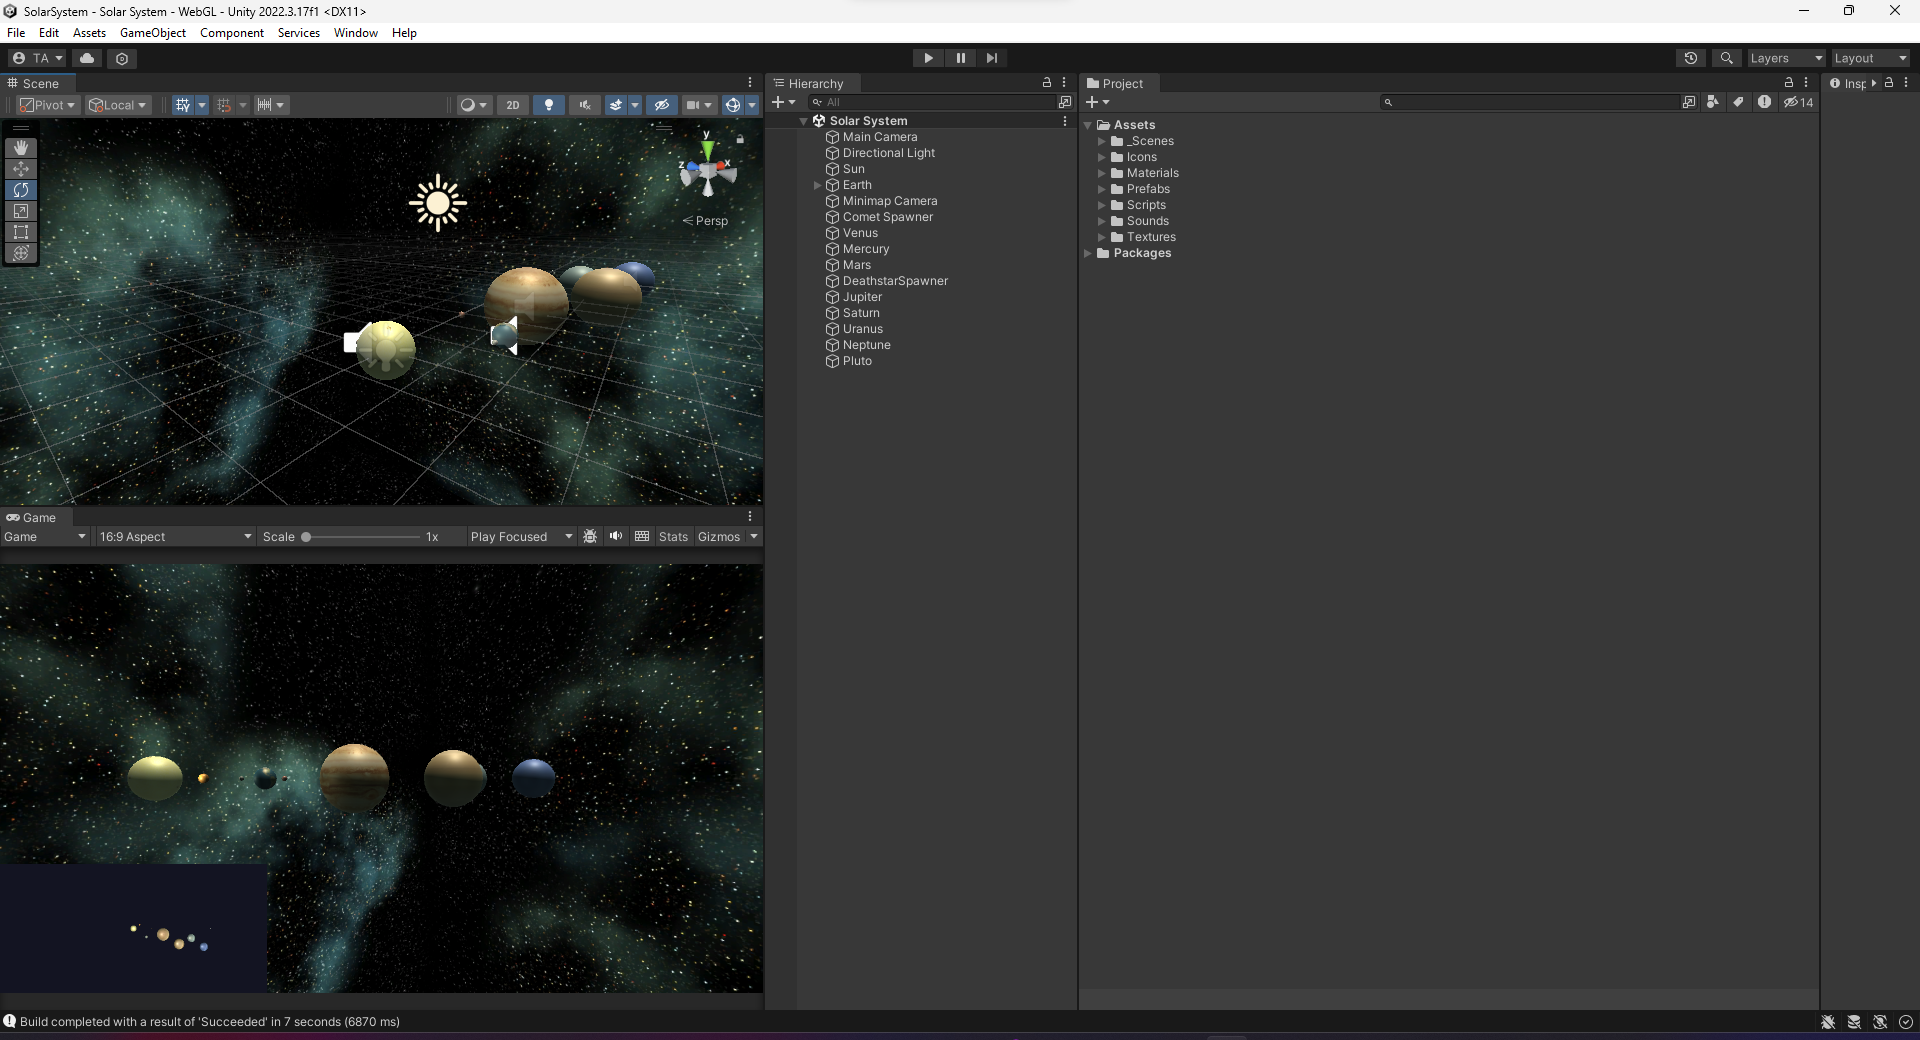
Task: Toggle Scene audio mute
Action: coord(585,105)
